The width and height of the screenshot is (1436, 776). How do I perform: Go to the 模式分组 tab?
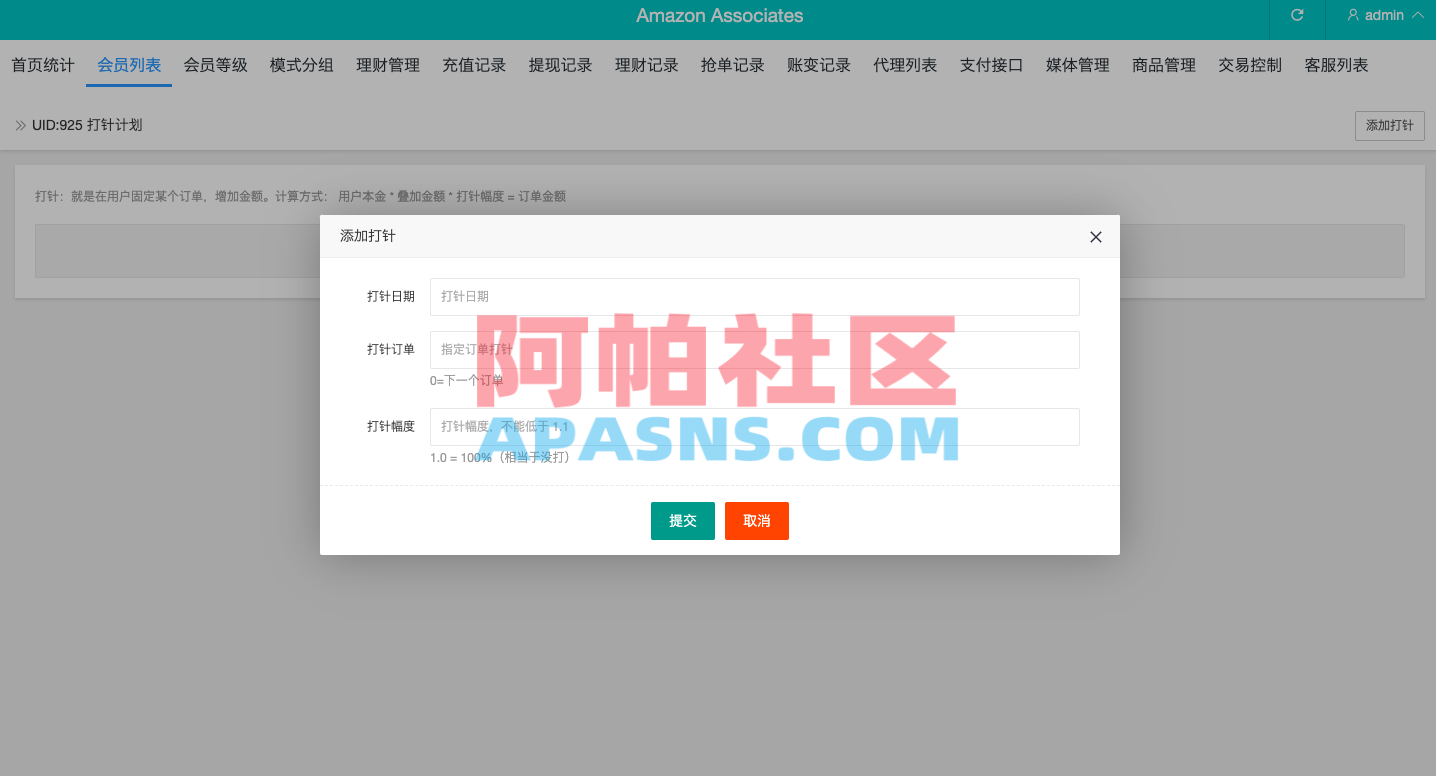[x=302, y=65]
